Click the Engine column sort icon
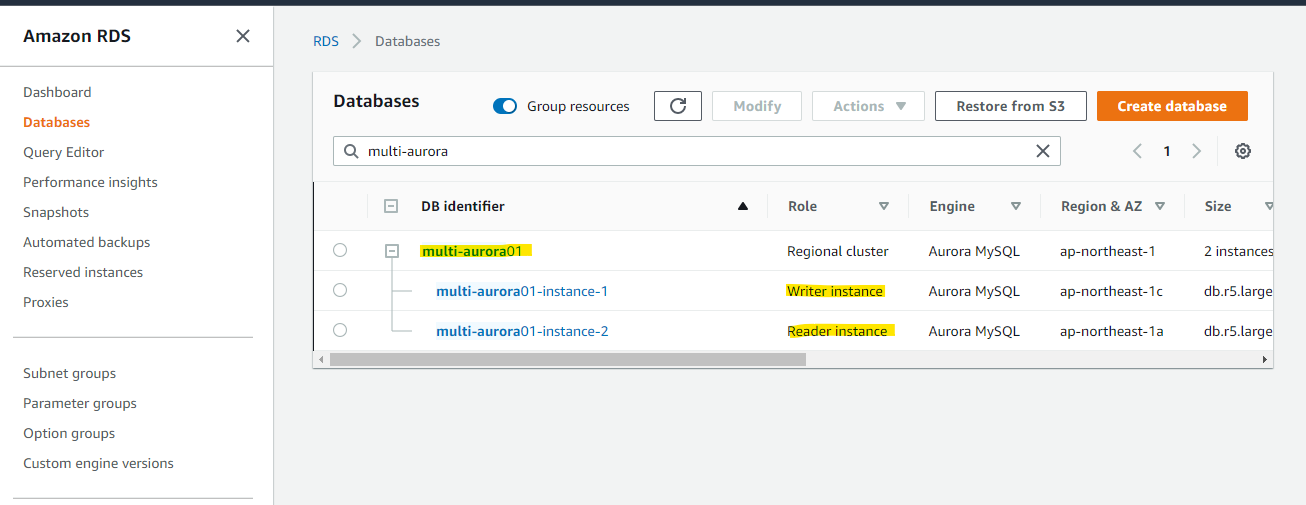This screenshot has width=1306, height=505. [x=1016, y=206]
